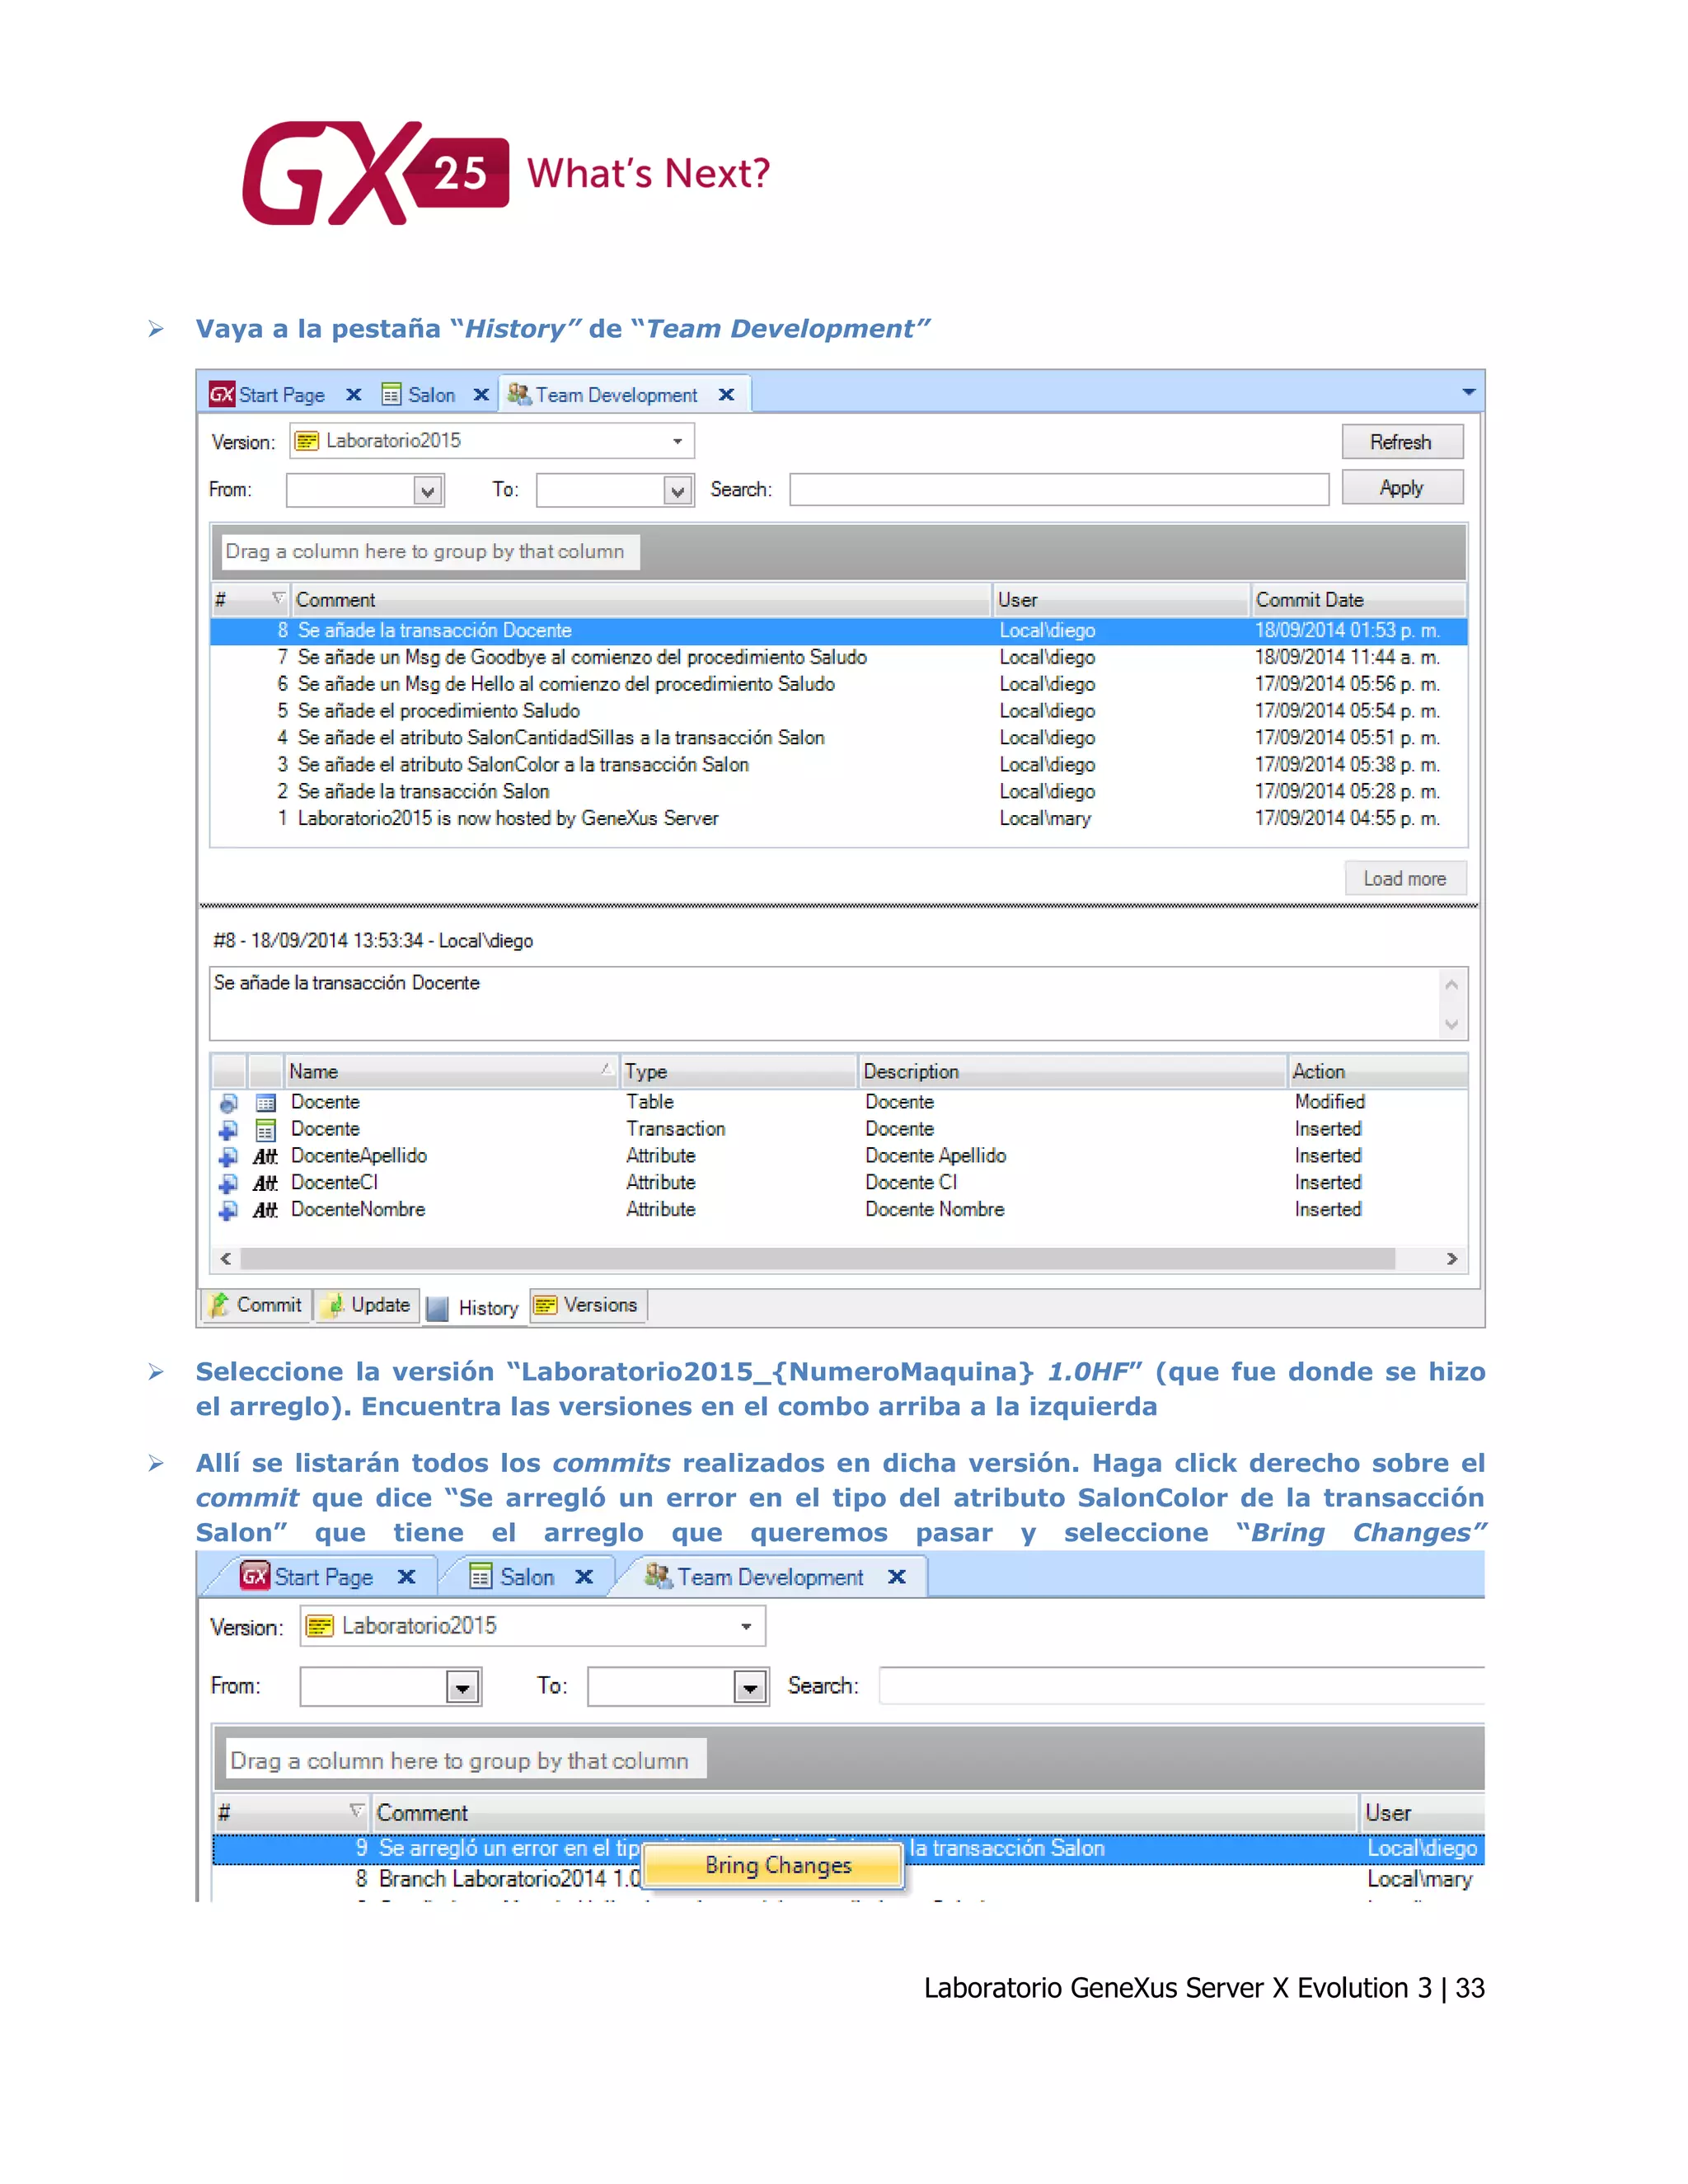1688x2184 pixels.
Task: Select commit 'Laboratorio2015 is now hosted by GeneXus Server'
Action: tap(839, 819)
